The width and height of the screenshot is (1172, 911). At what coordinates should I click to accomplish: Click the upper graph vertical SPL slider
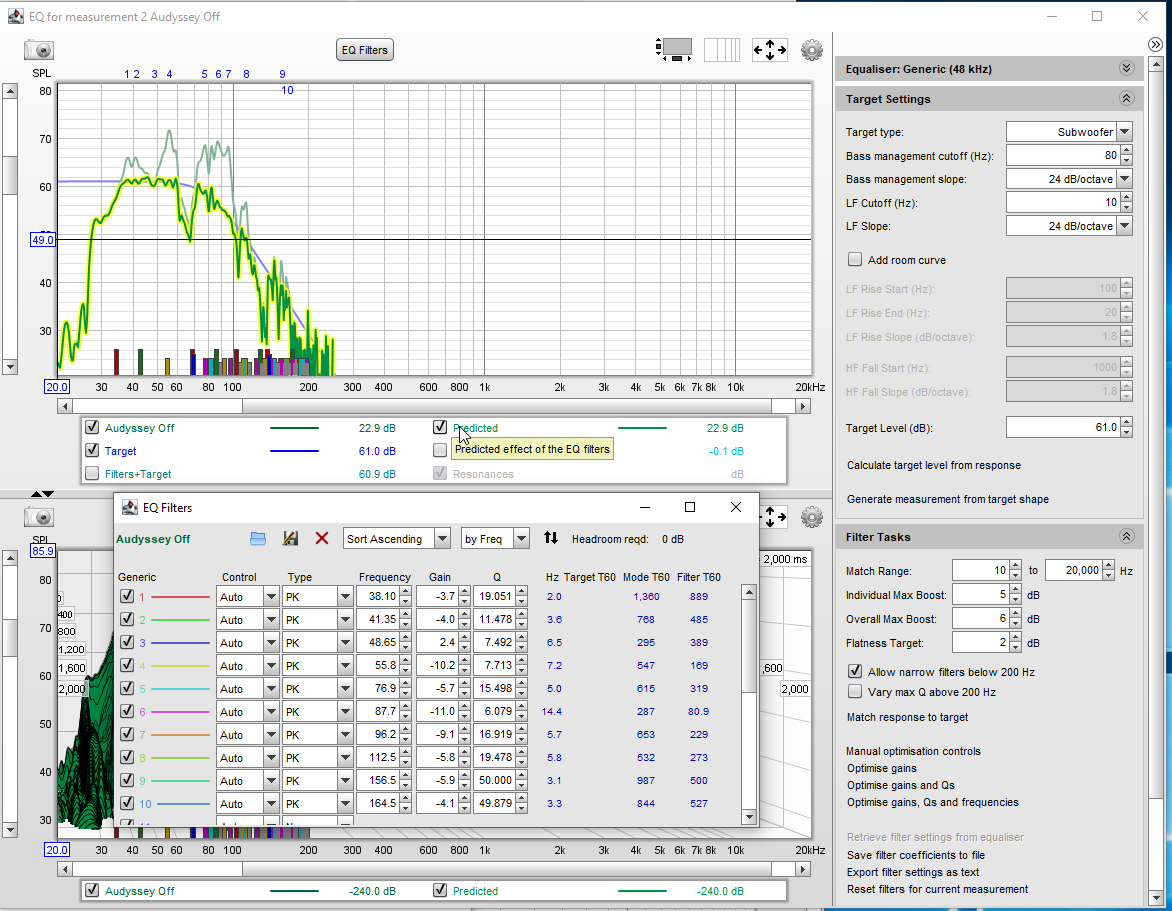click(10, 175)
